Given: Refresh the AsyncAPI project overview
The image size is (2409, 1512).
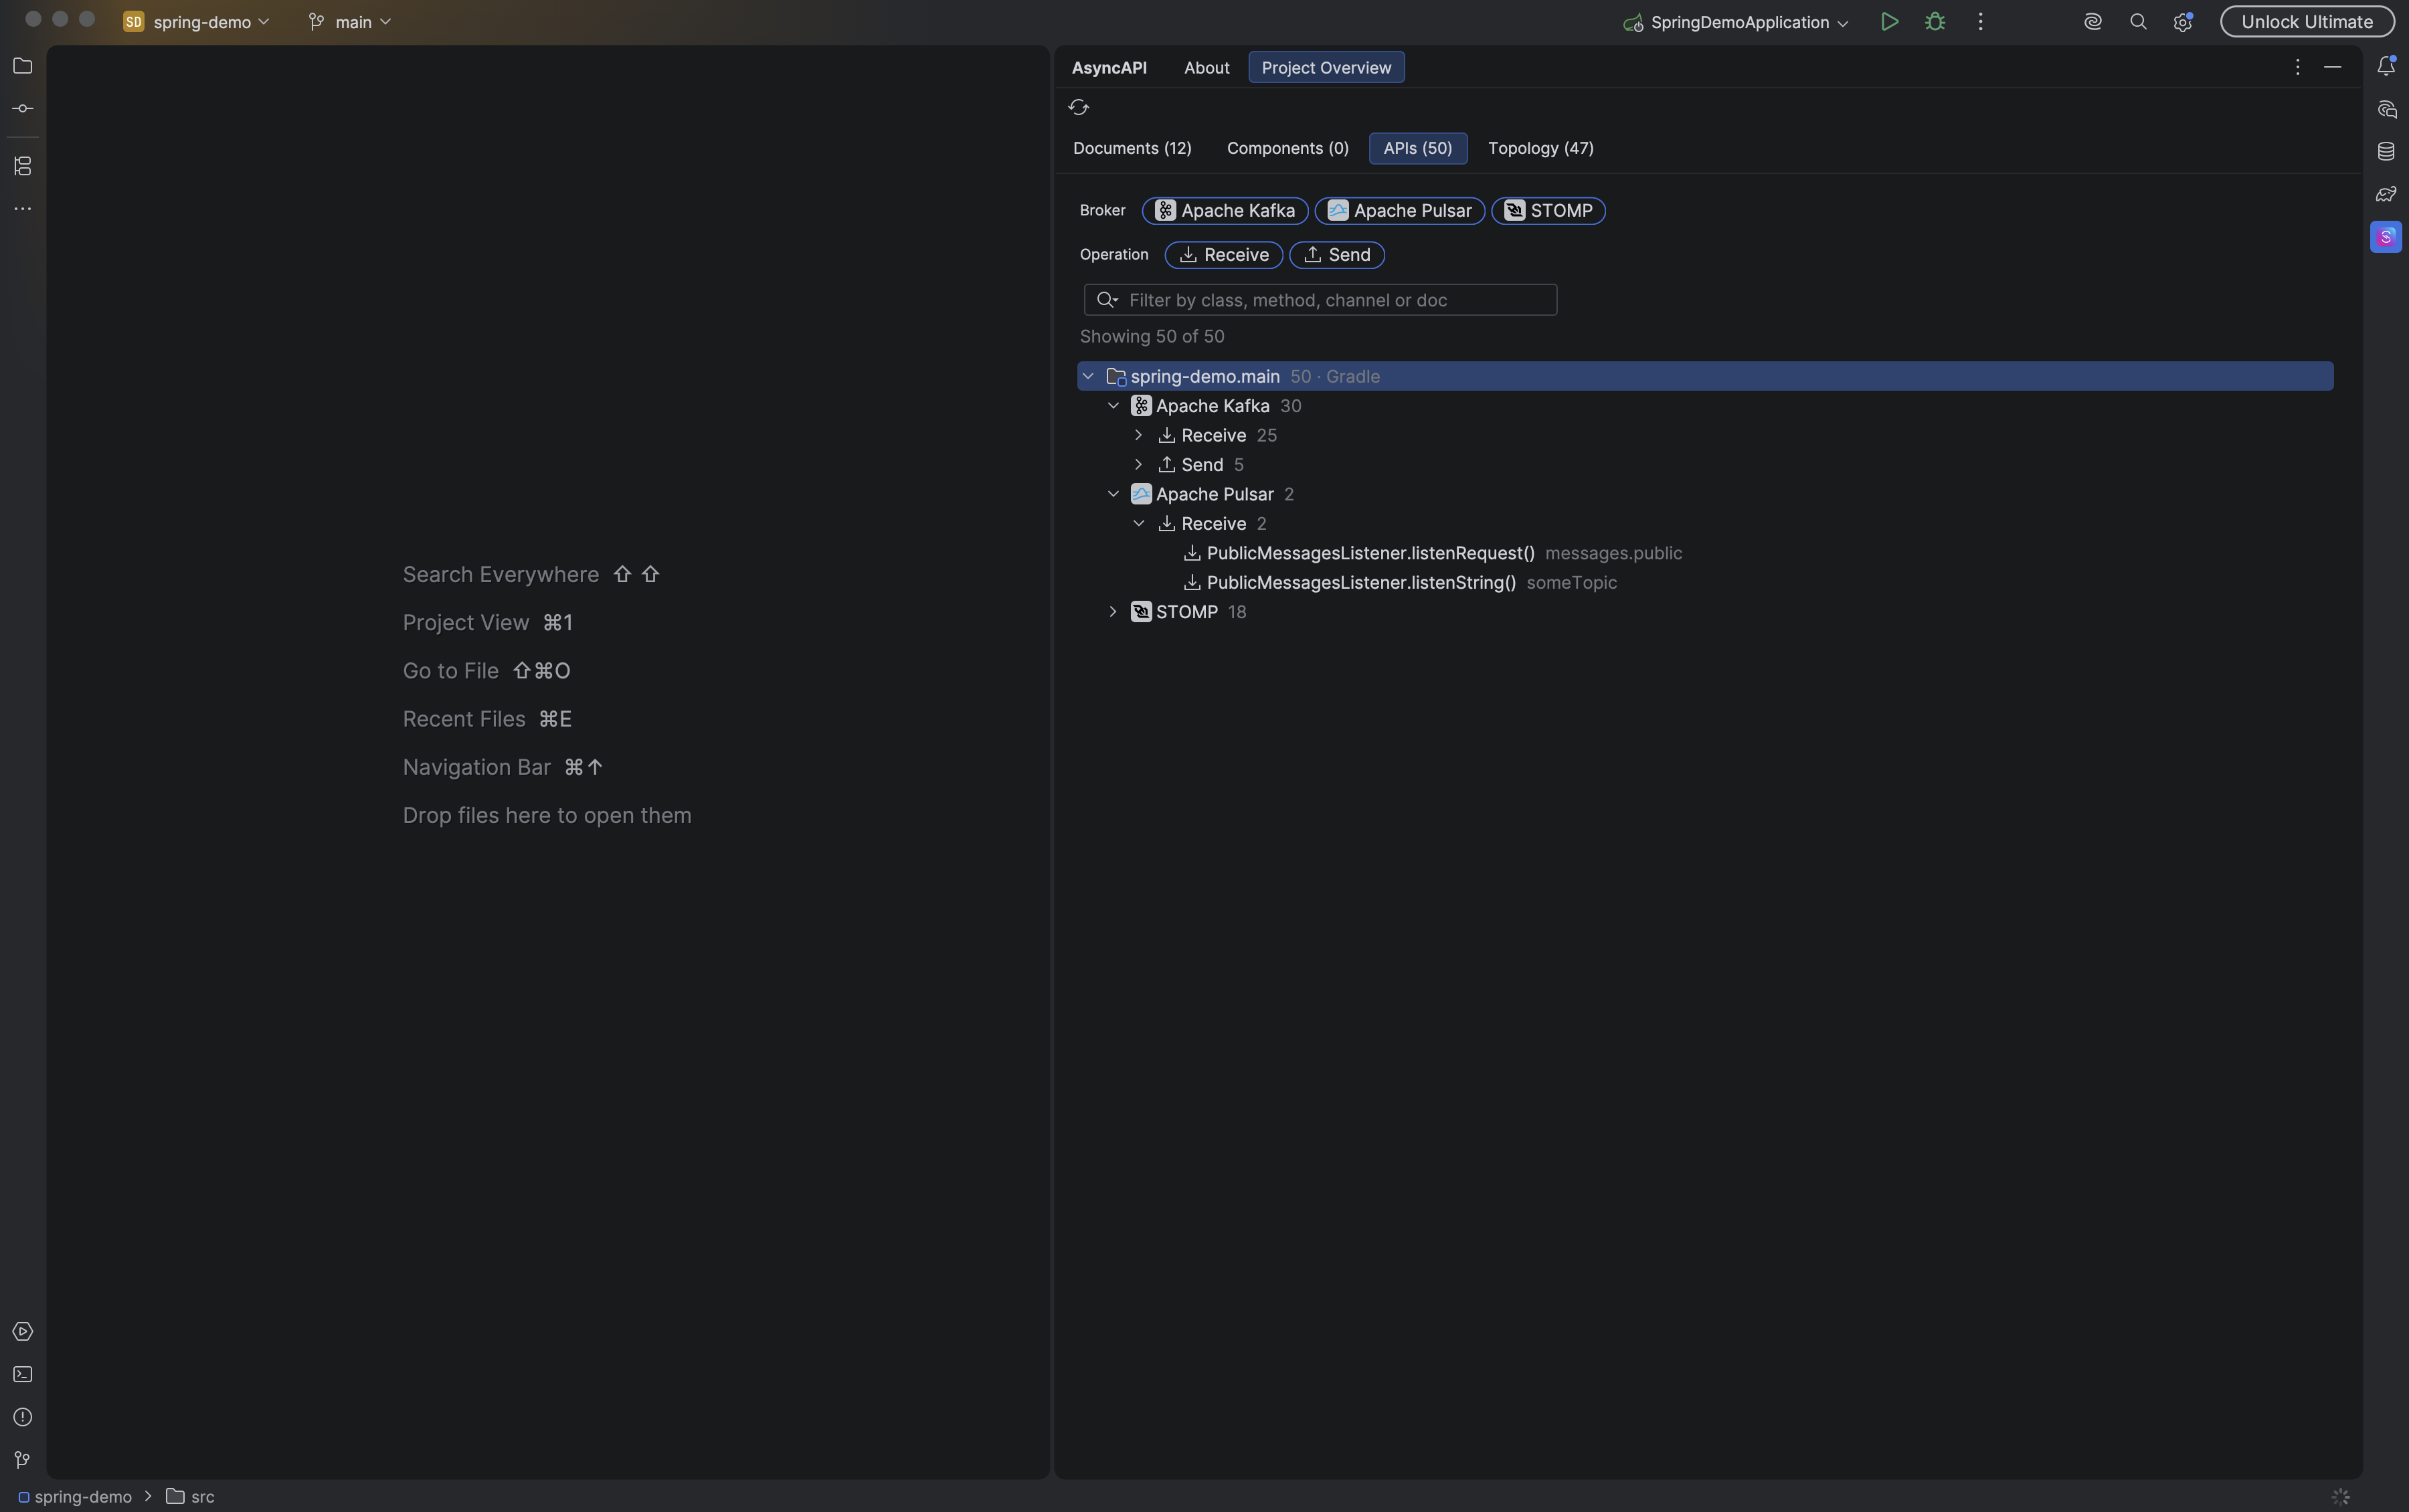Looking at the screenshot, I should [1078, 107].
